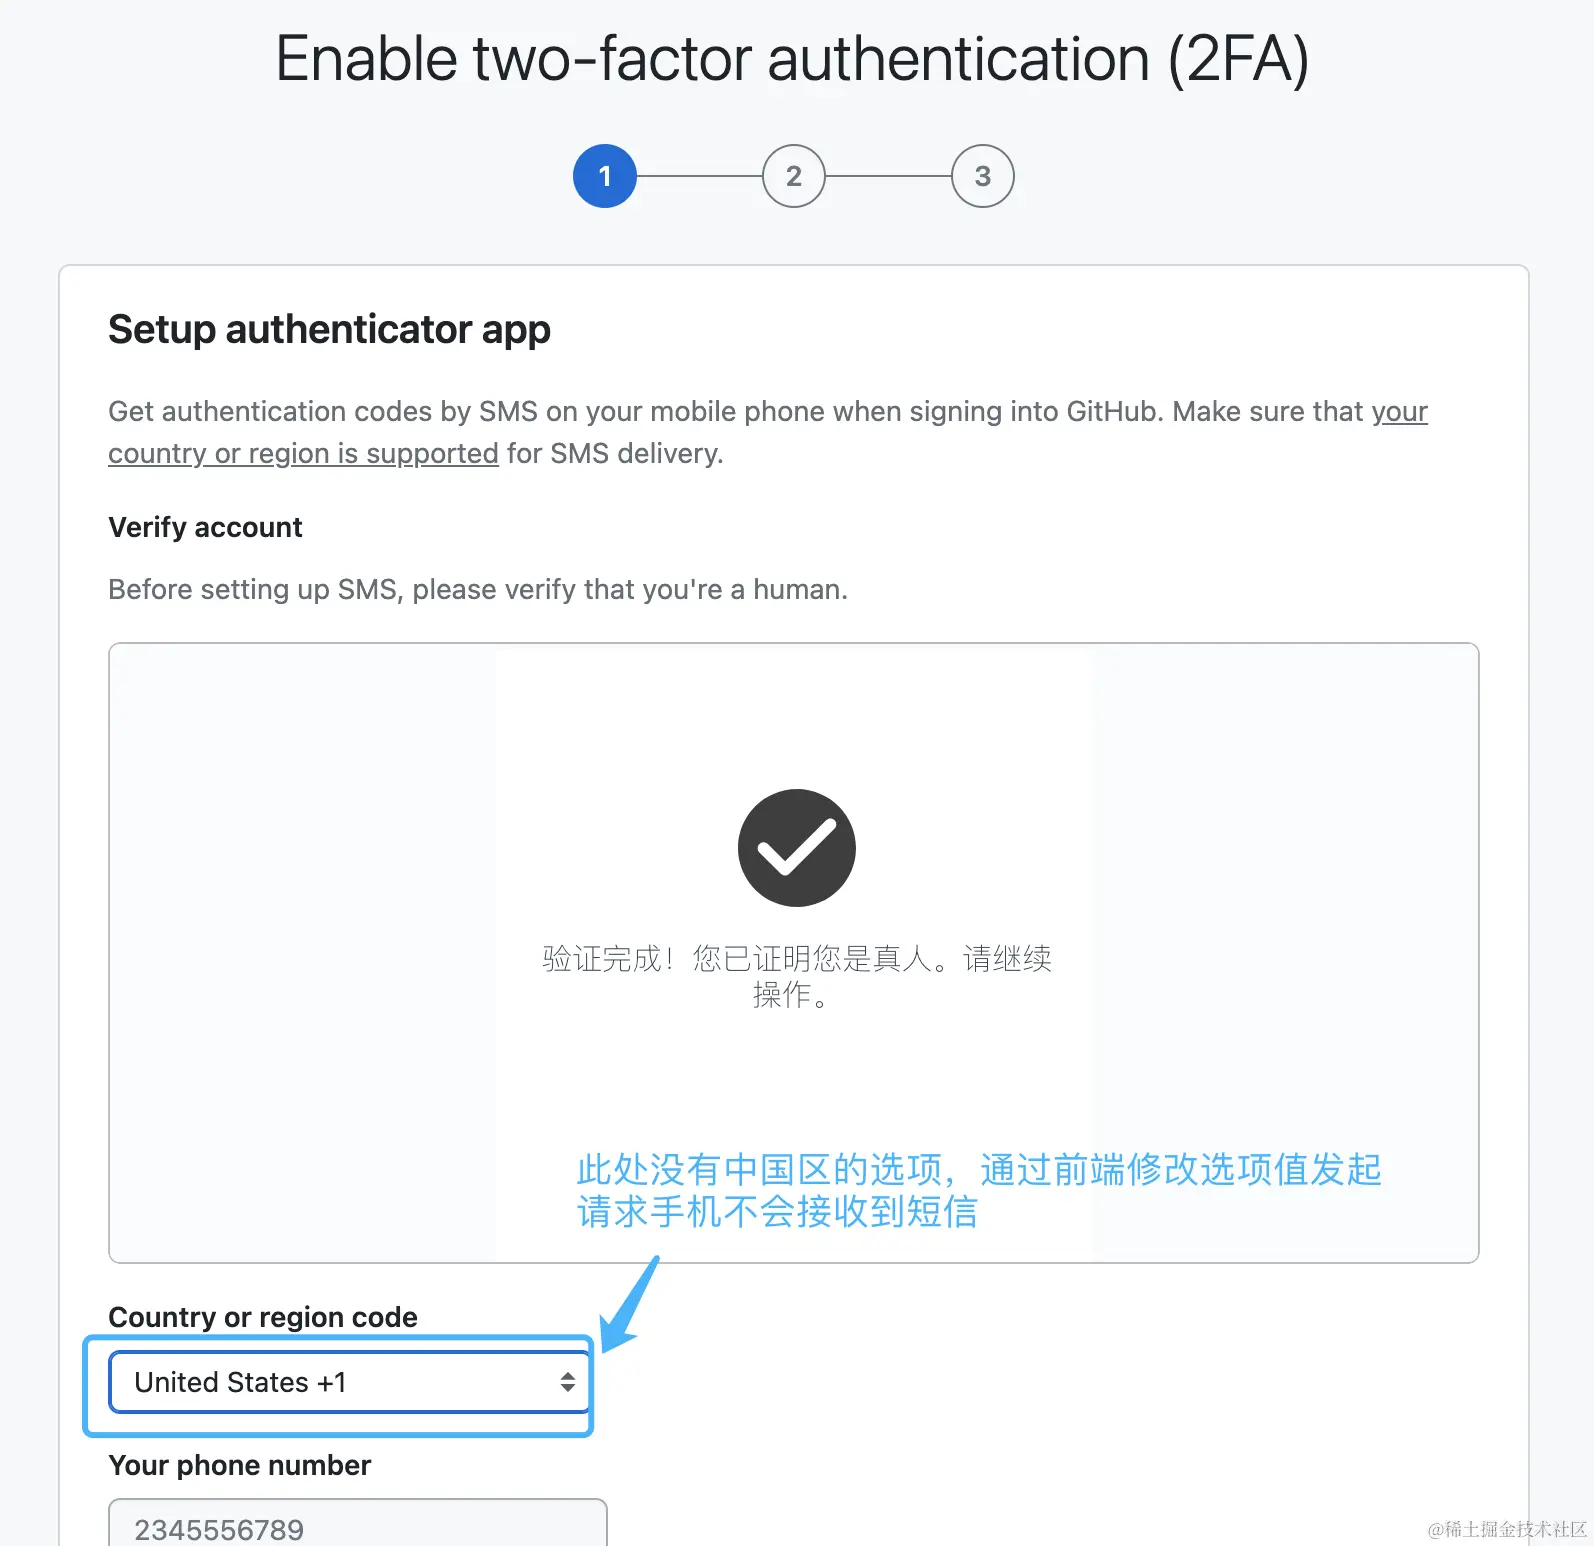Click the line between steps 1 and 2
This screenshot has height=1546, width=1594.
click(x=699, y=176)
